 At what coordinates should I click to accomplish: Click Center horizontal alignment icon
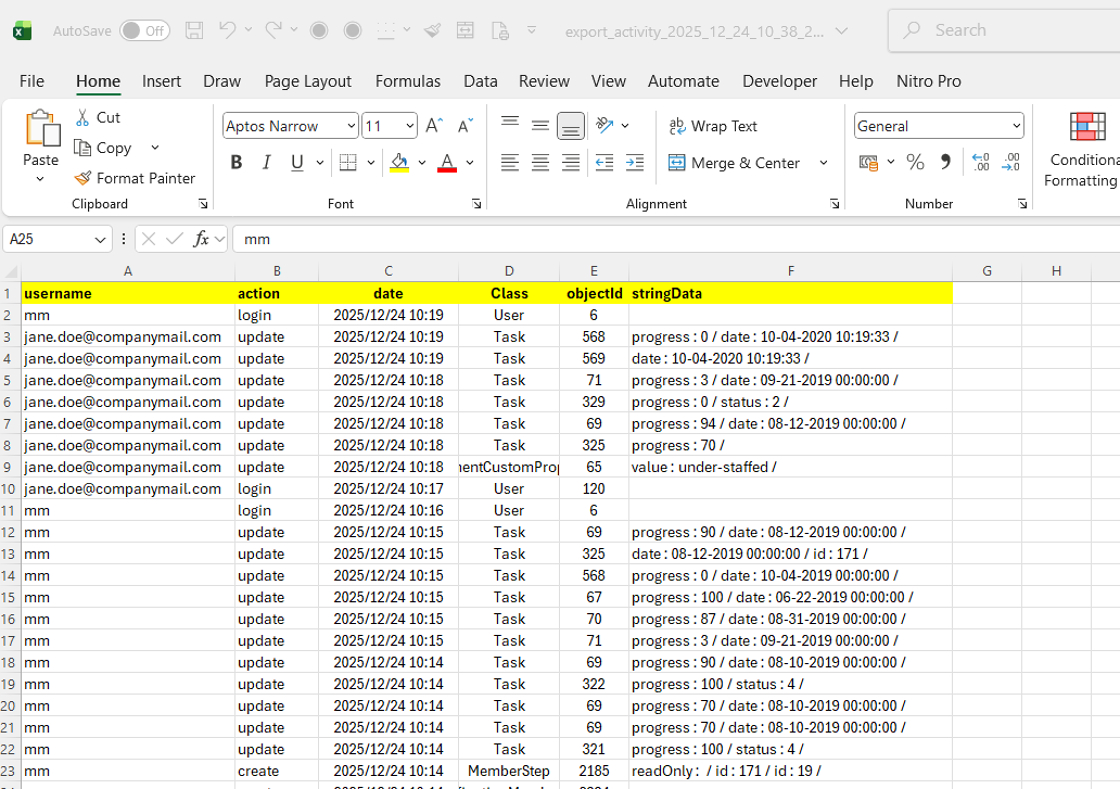[540, 163]
